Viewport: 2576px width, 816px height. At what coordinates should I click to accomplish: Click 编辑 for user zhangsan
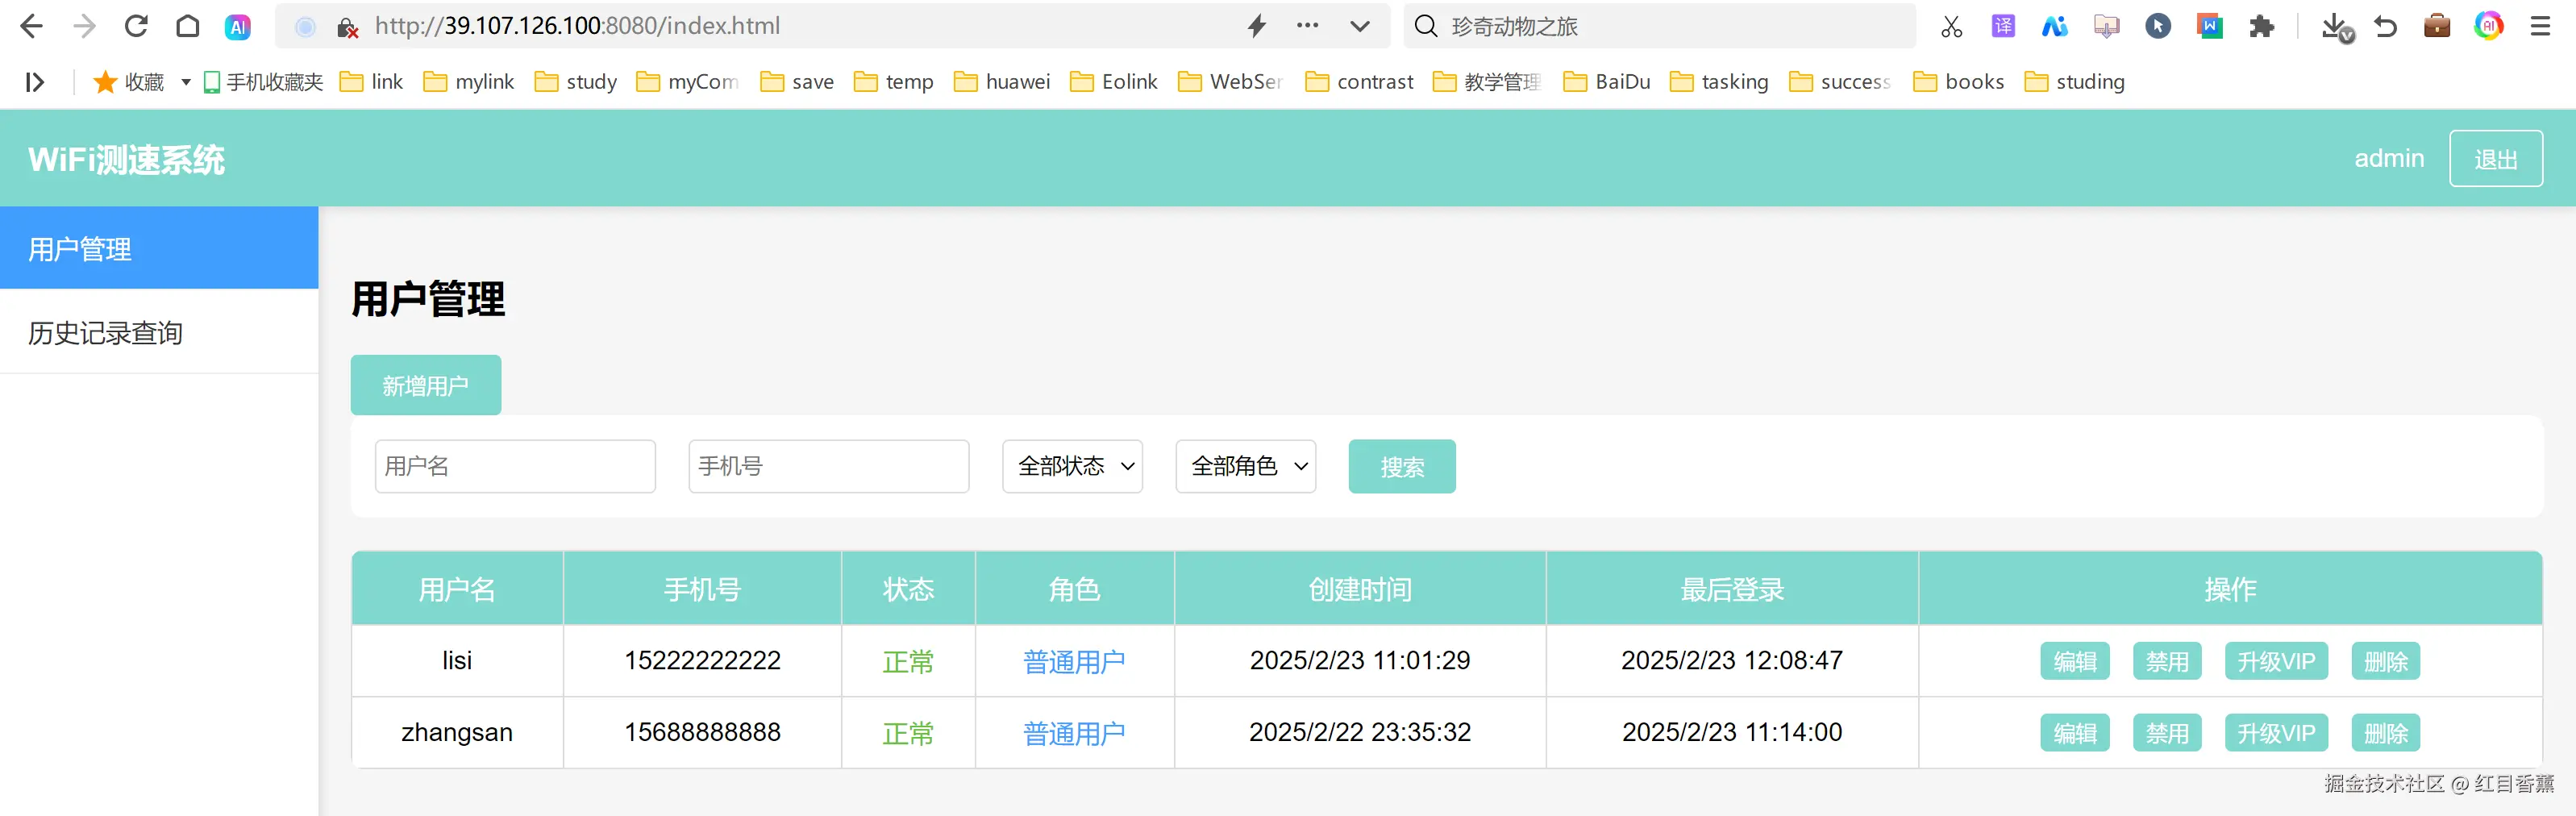pyautogui.click(x=2075, y=733)
